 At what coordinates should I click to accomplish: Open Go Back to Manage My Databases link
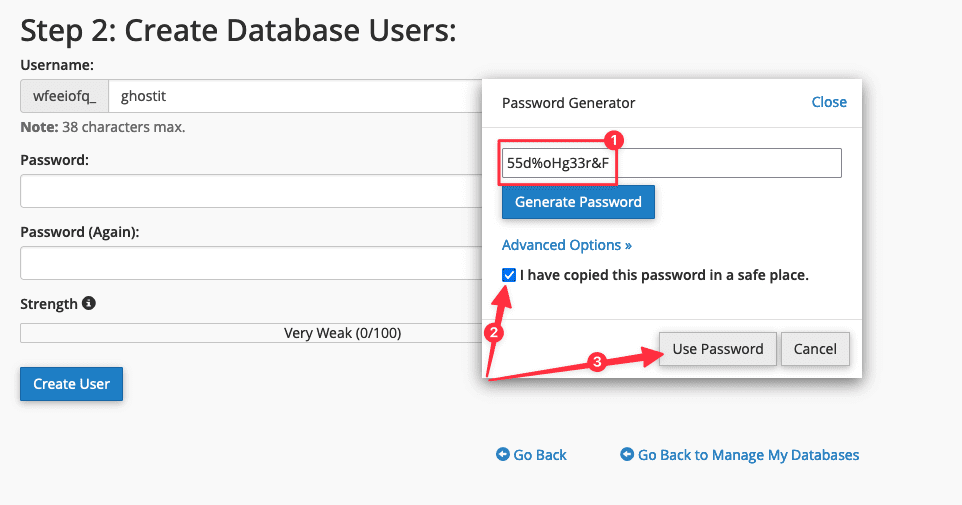748,455
